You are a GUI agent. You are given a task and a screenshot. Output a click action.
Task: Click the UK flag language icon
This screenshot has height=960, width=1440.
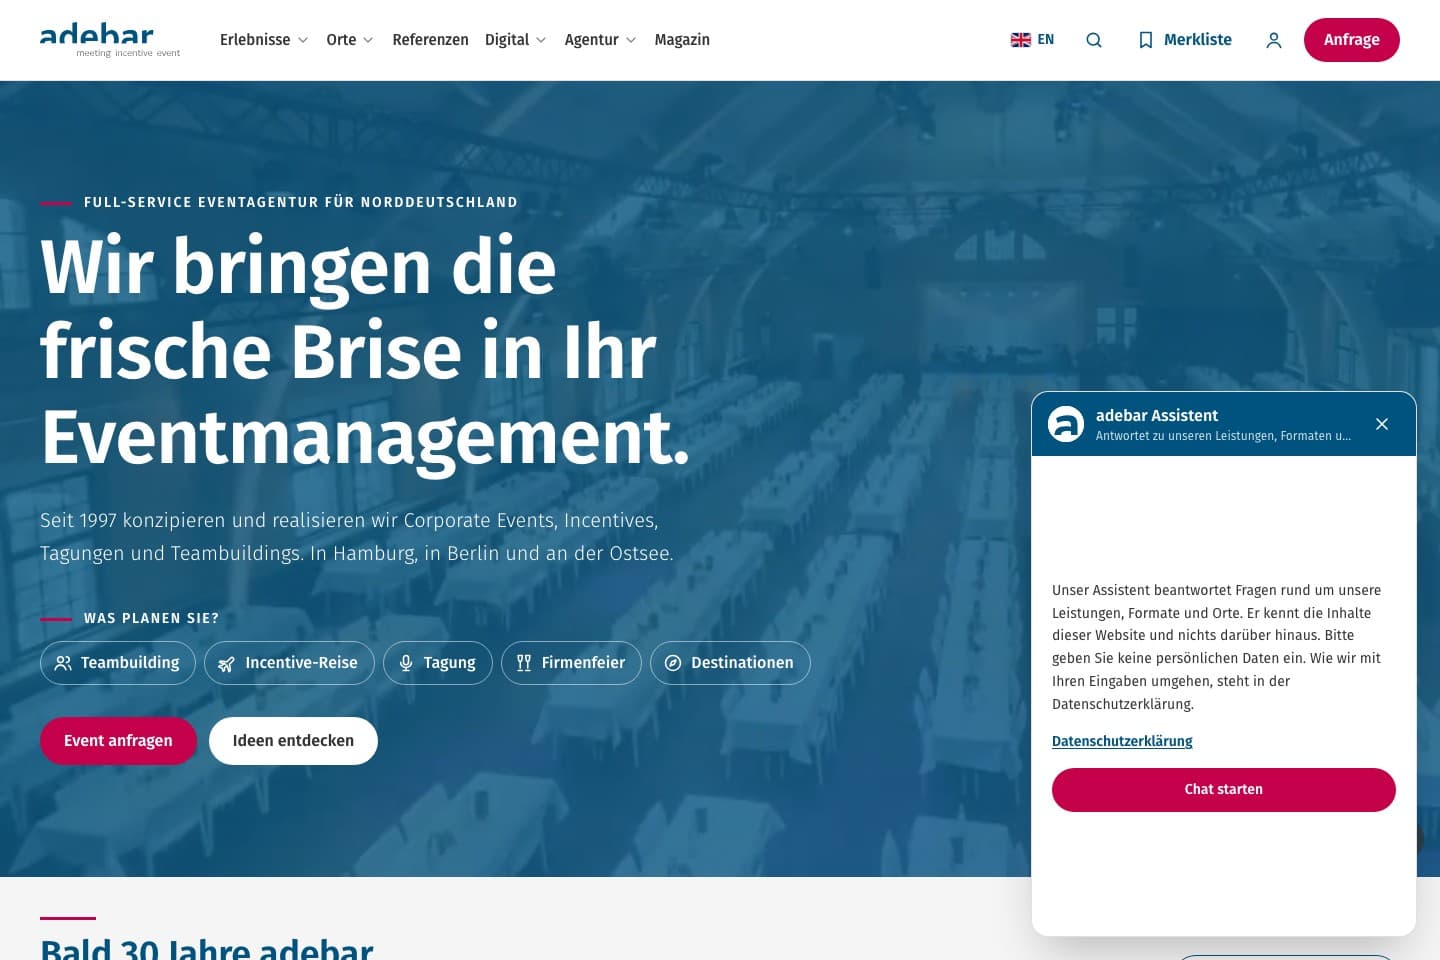pos(1021,40)
